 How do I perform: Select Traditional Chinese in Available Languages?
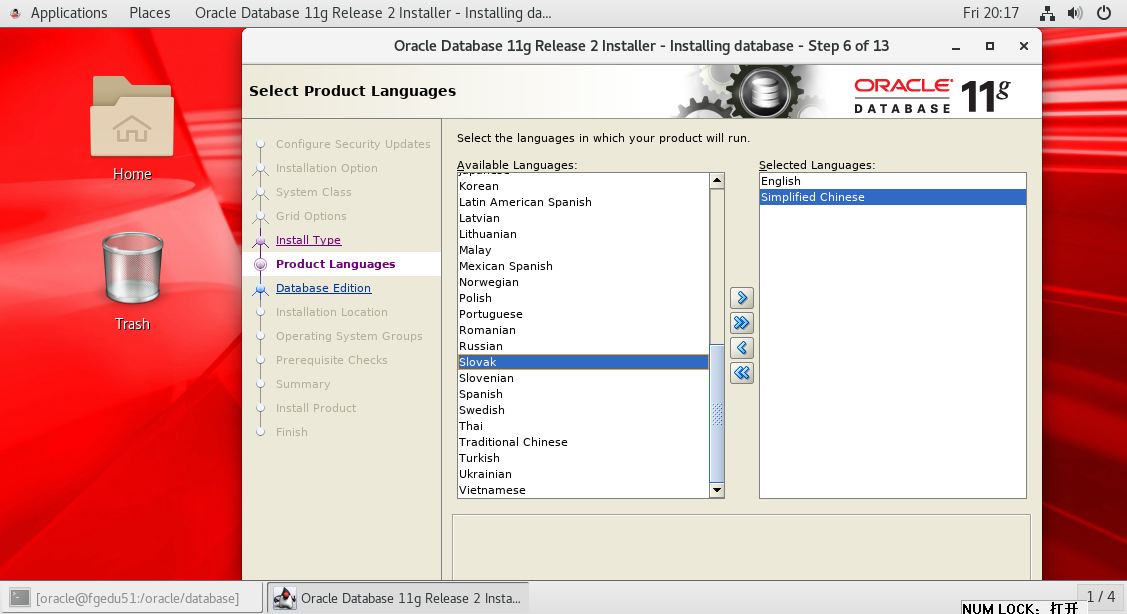pyautogui.click(x=583, y=442)
